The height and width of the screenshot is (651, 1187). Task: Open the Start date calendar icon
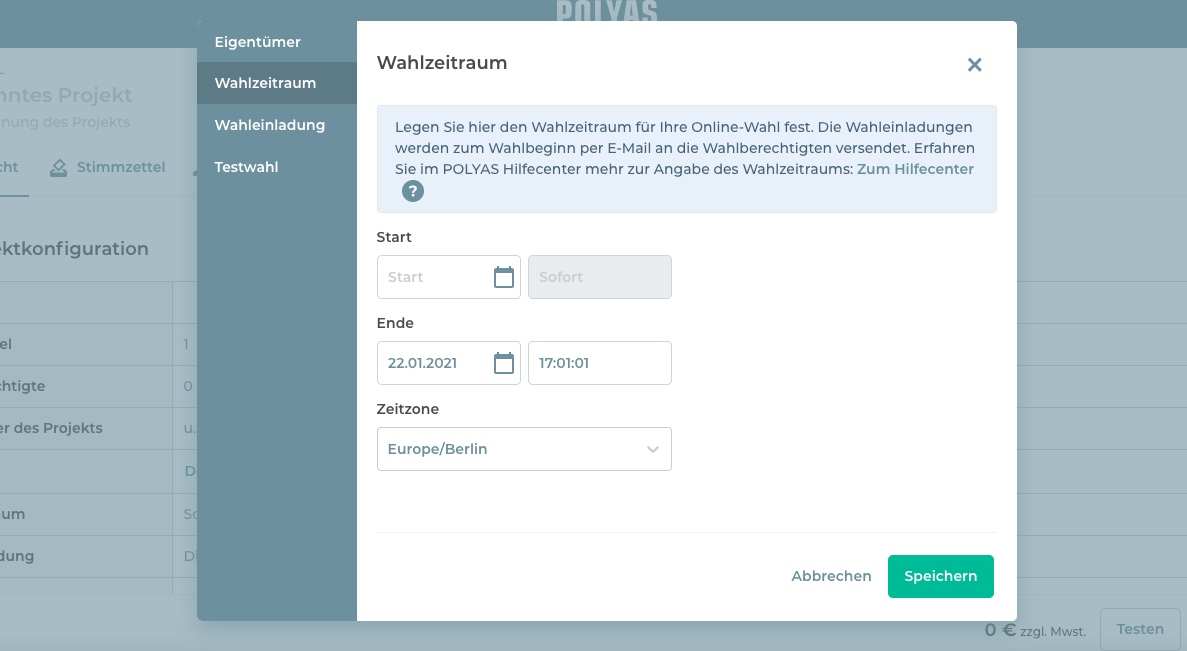point(504,277)
